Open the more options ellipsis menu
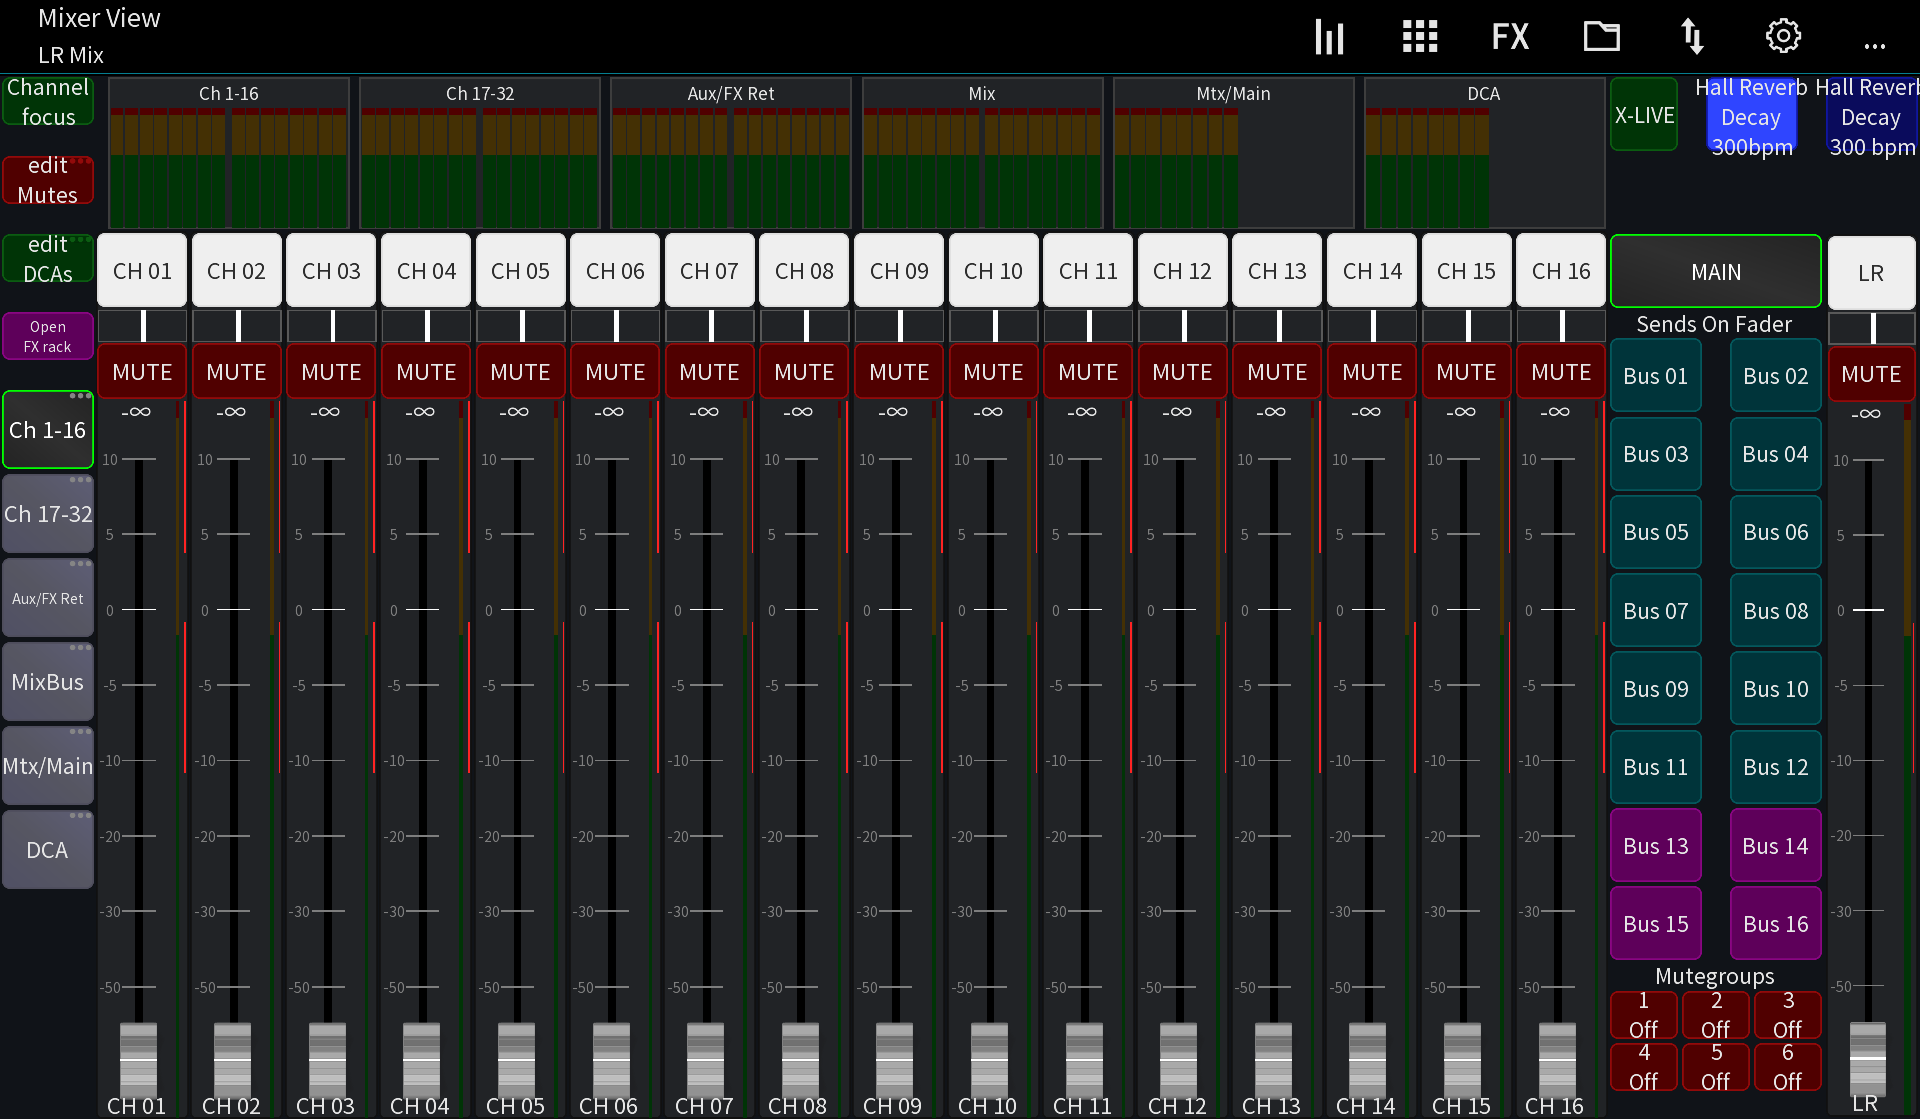1920x1119 pixels. coord(1875,42)
